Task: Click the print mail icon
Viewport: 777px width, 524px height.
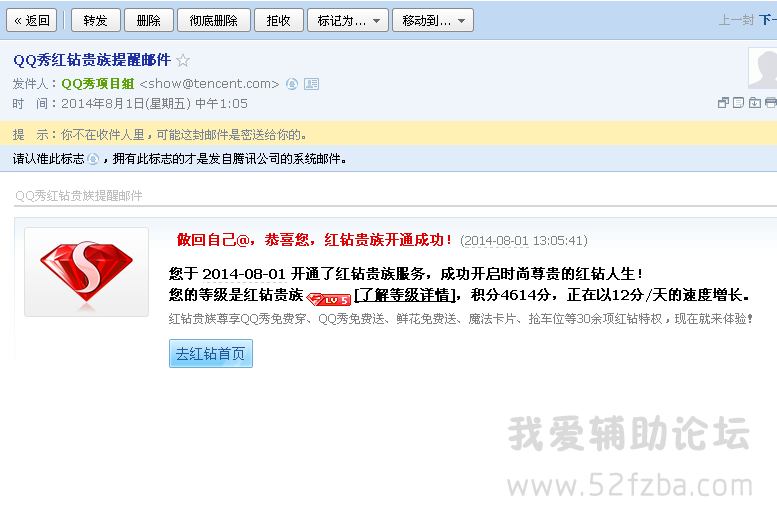Action: (x=771, y=103)
